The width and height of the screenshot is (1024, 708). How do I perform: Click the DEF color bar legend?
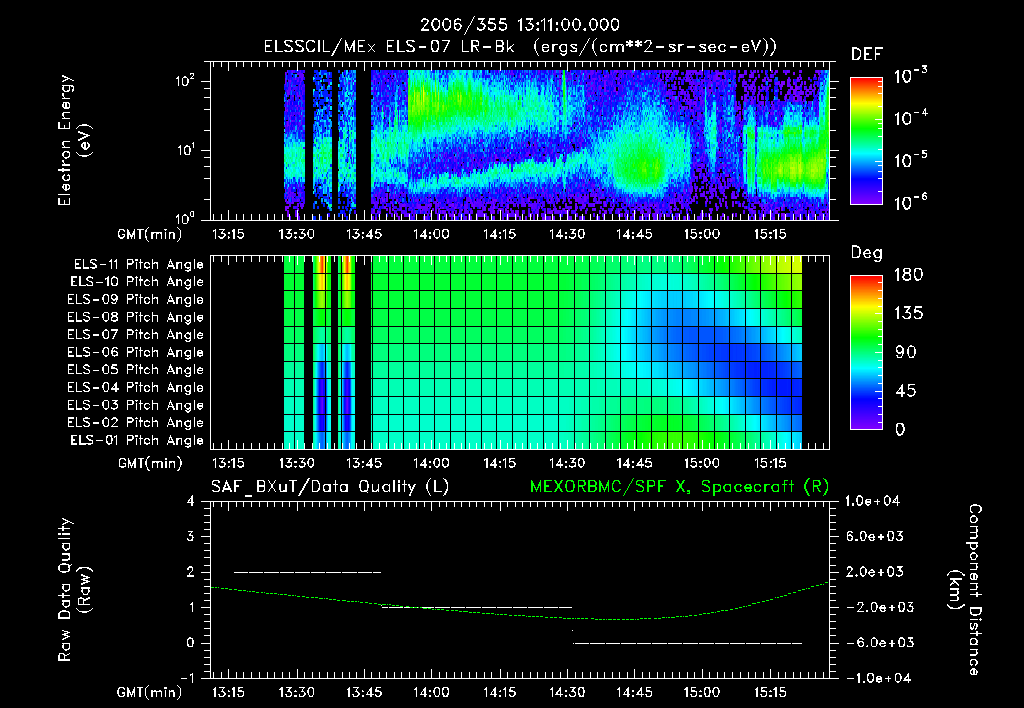866,141
